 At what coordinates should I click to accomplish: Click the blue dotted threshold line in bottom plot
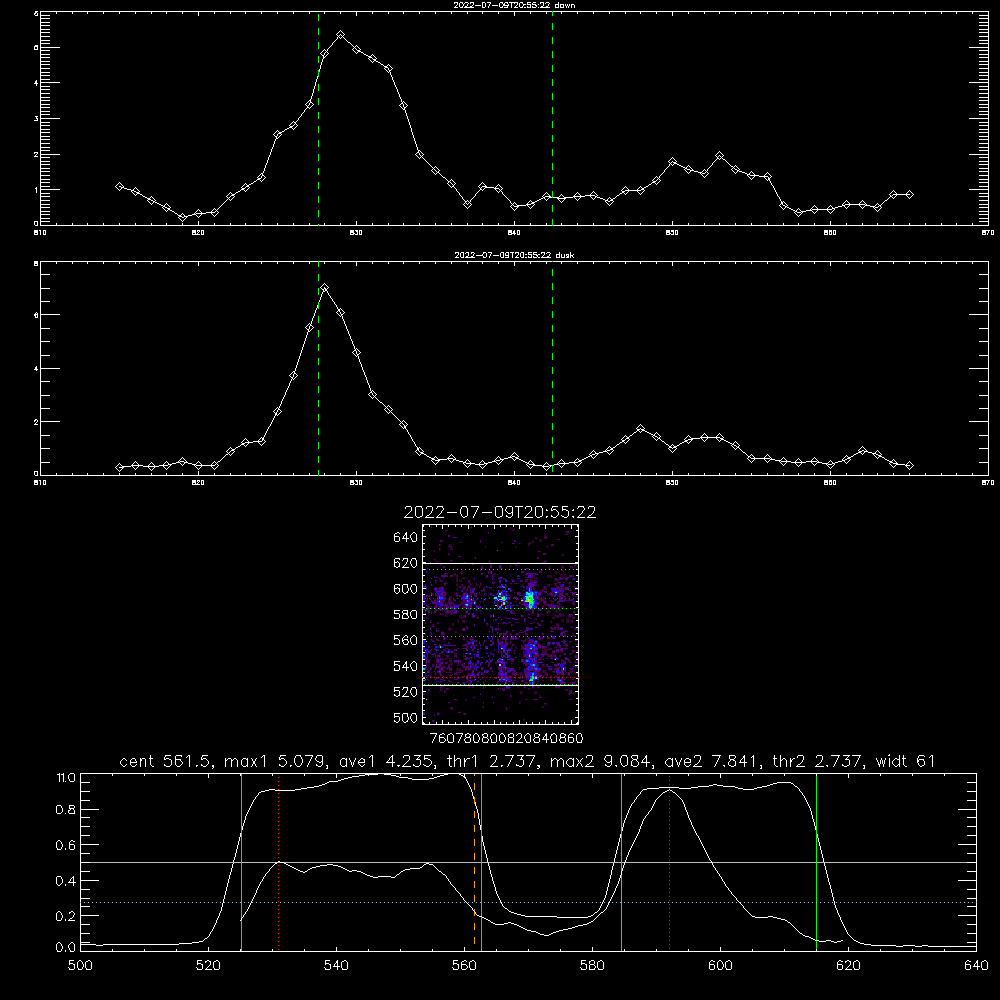click(528, 902)
